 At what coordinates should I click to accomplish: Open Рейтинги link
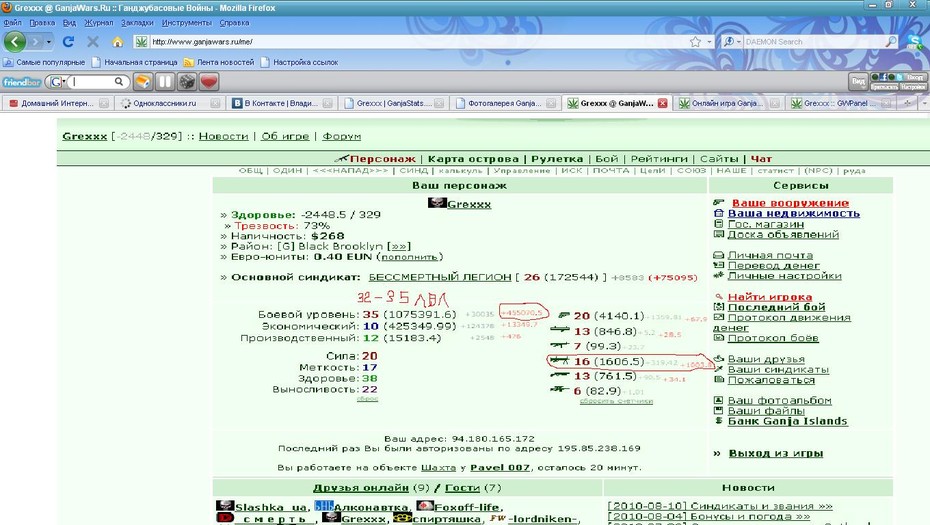(659, 158)
